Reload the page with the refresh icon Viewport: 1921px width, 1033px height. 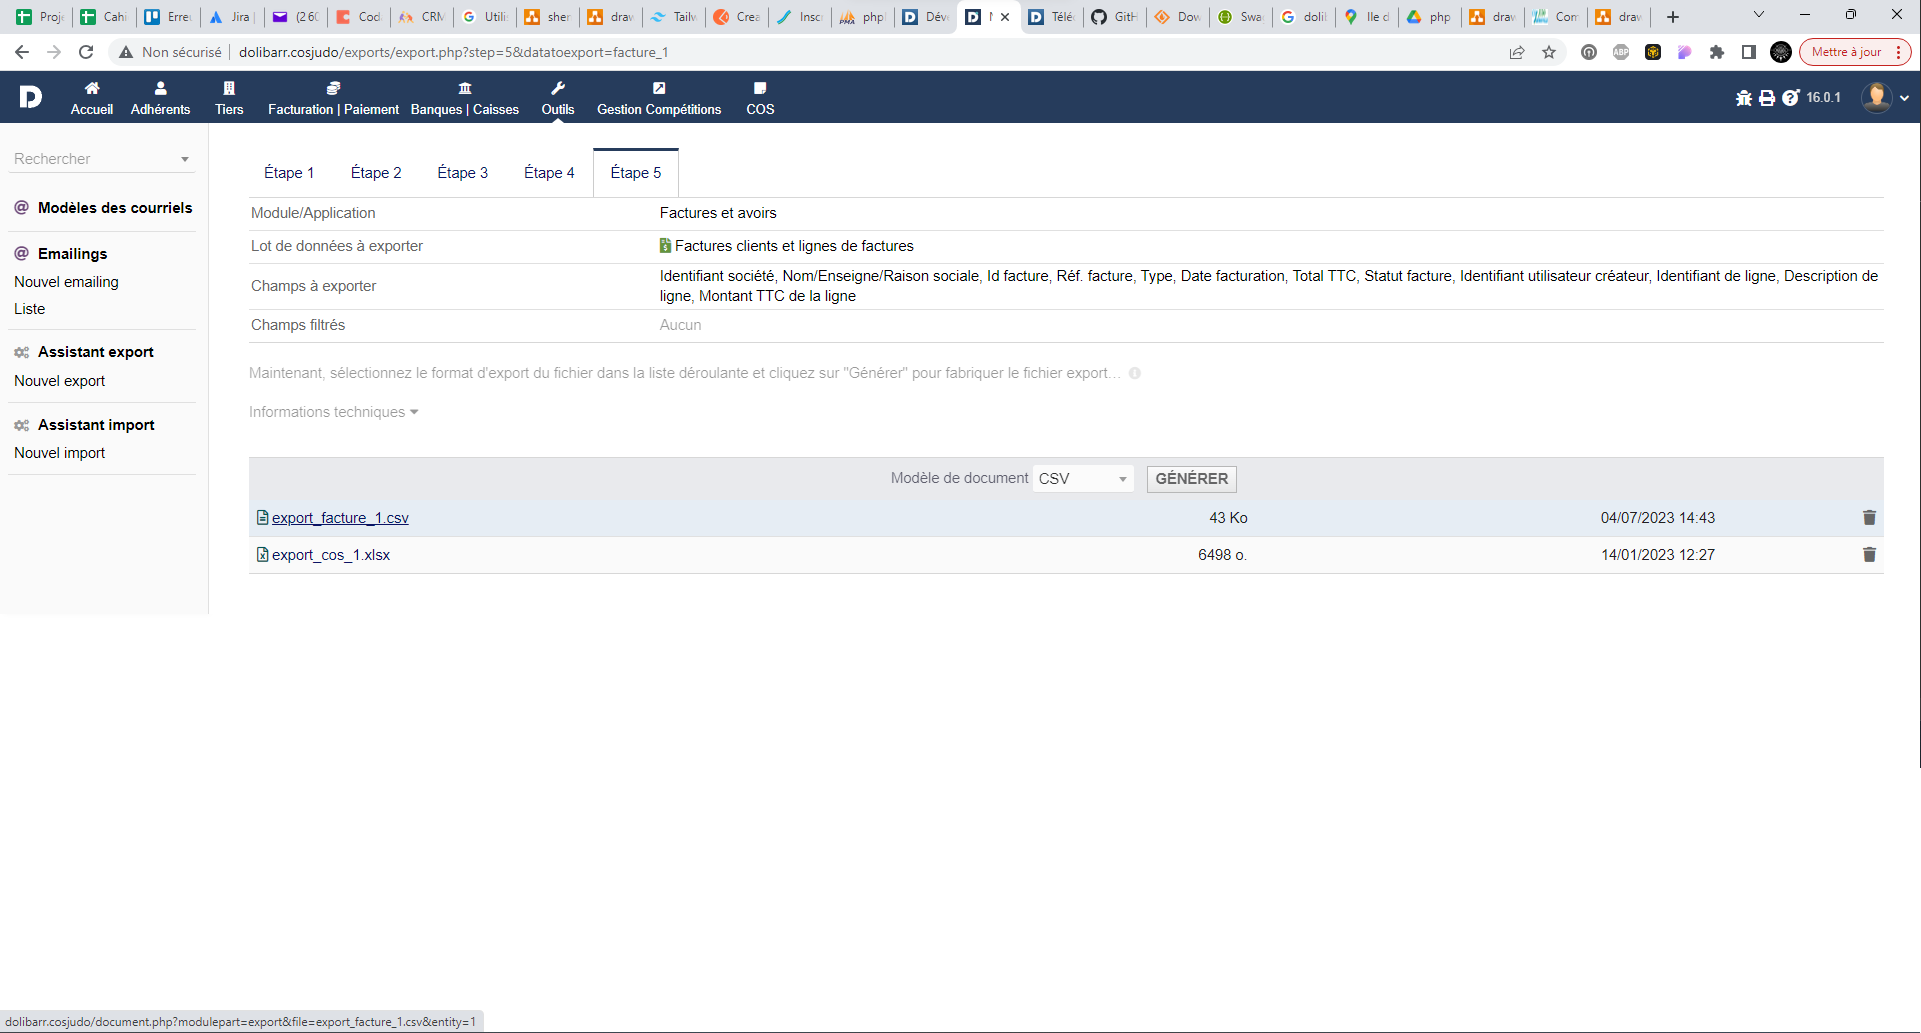[x=86, y=52]
